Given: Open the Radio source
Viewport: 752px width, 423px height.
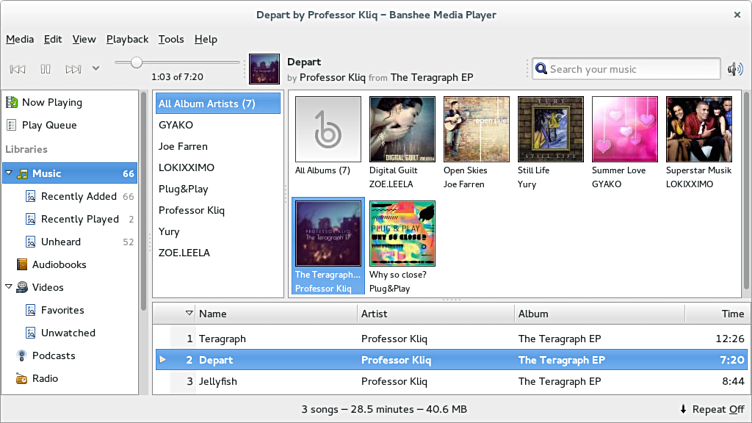Looking at the screenshot, I should pos(44,379).
